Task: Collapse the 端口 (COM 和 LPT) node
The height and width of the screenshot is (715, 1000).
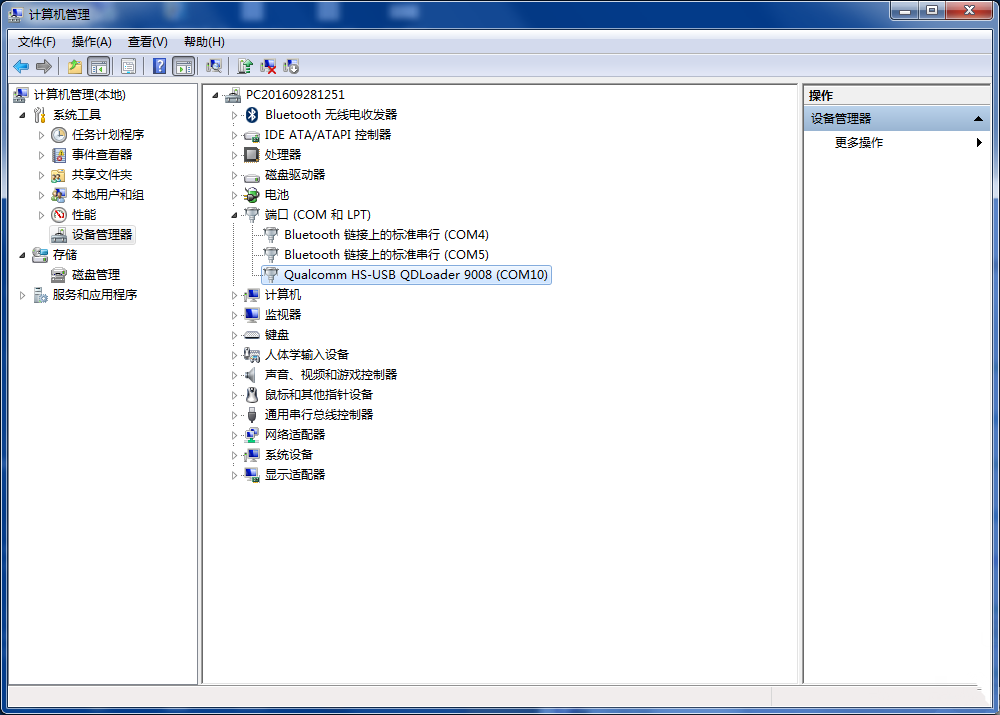Action: tap(234, 216)
